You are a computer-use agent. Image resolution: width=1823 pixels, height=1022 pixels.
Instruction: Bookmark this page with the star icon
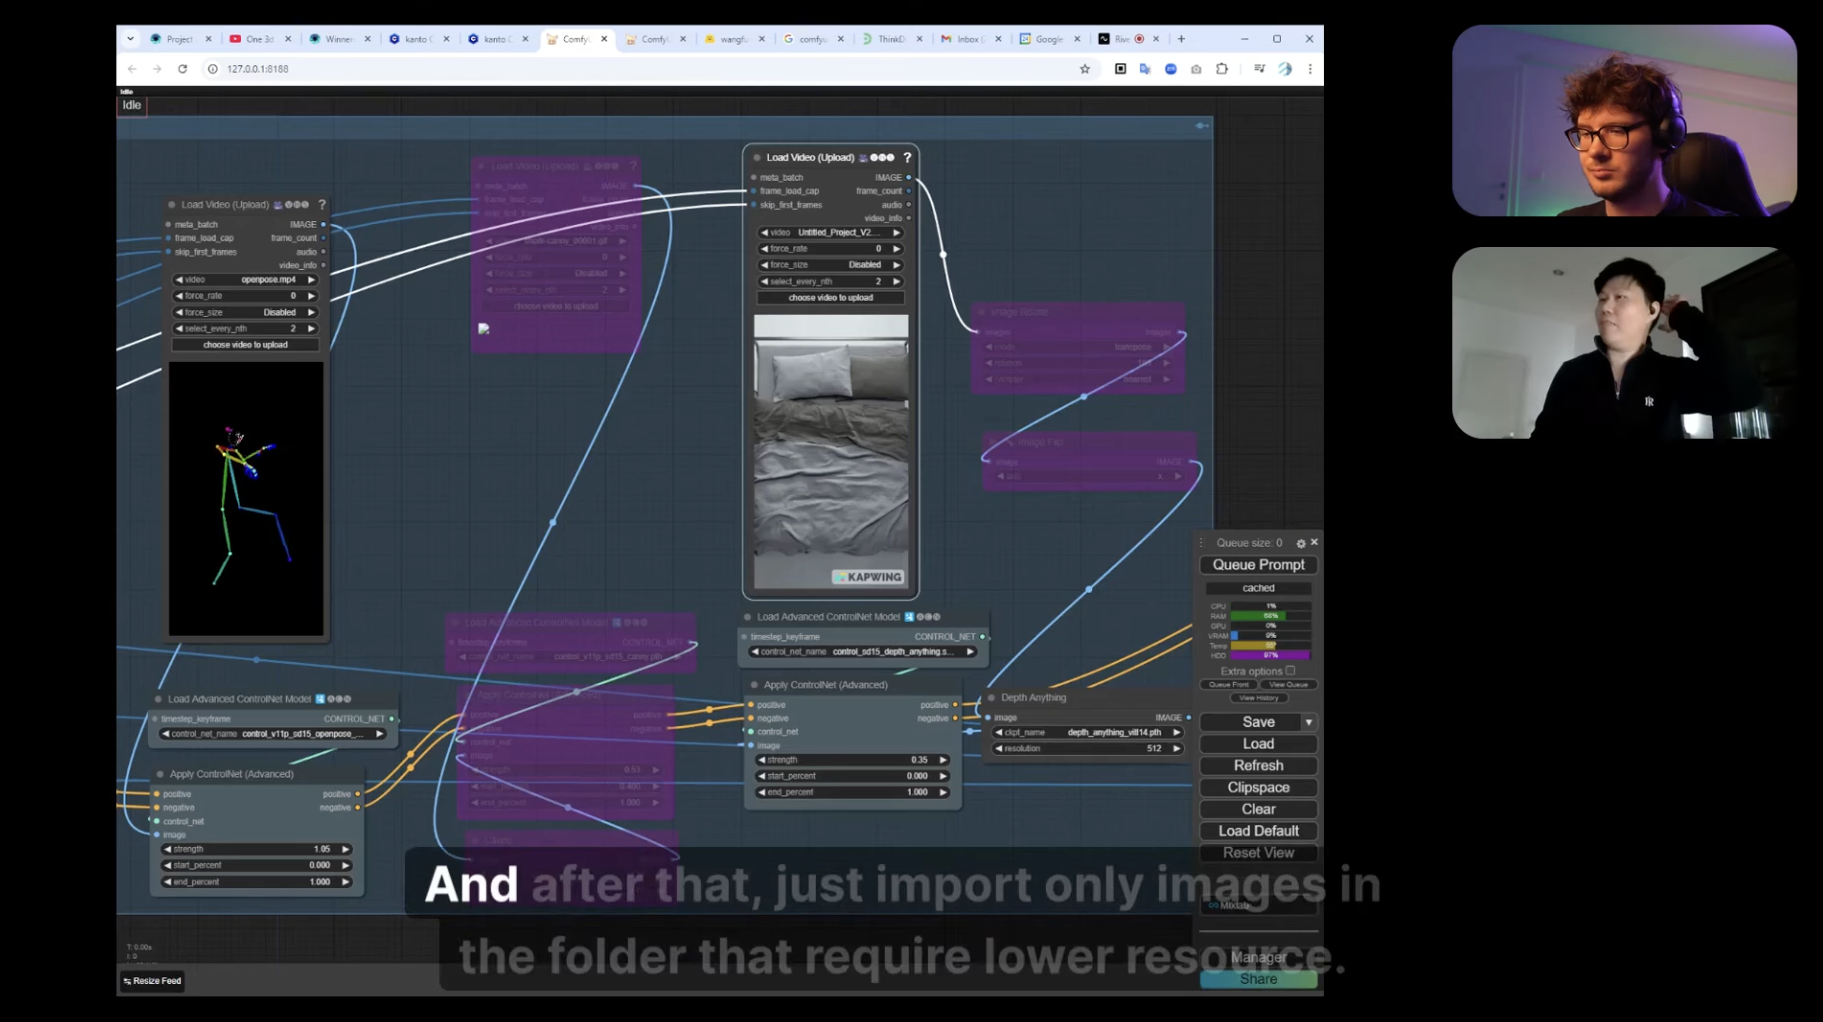[x=1084, y=69]
